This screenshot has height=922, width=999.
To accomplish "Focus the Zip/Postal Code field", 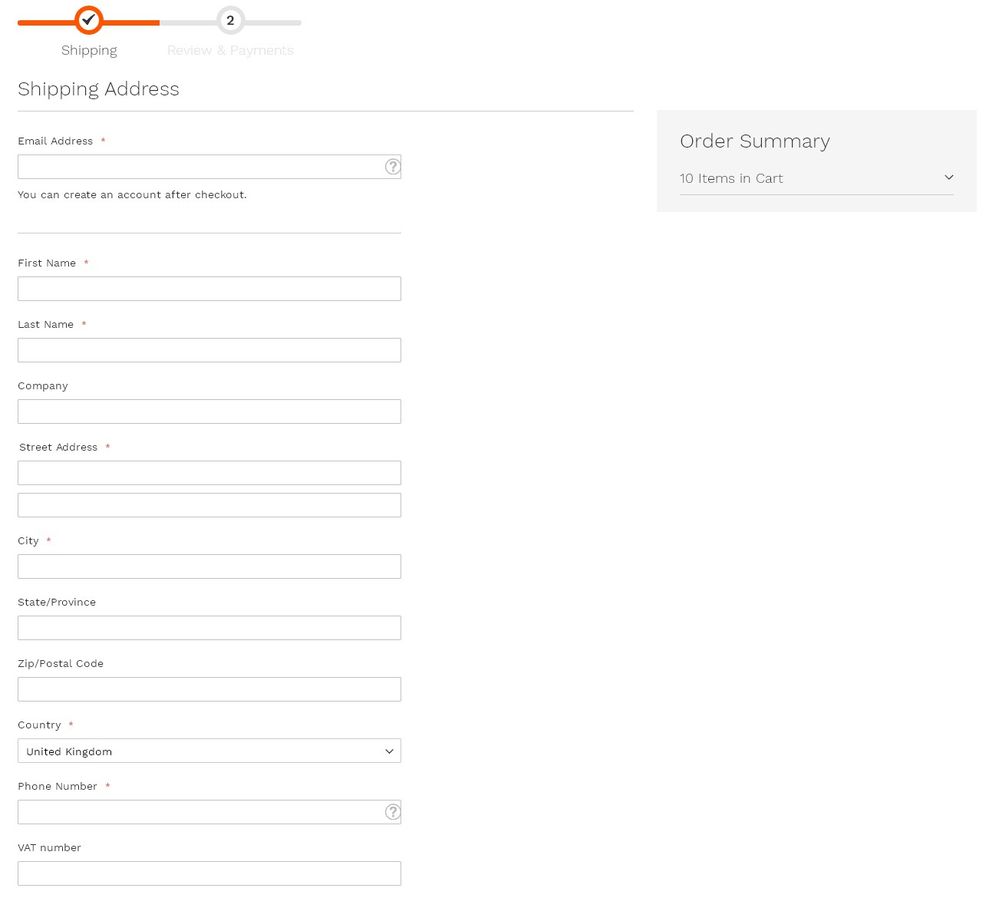I will pyautogui.click(x=209, y=689).
